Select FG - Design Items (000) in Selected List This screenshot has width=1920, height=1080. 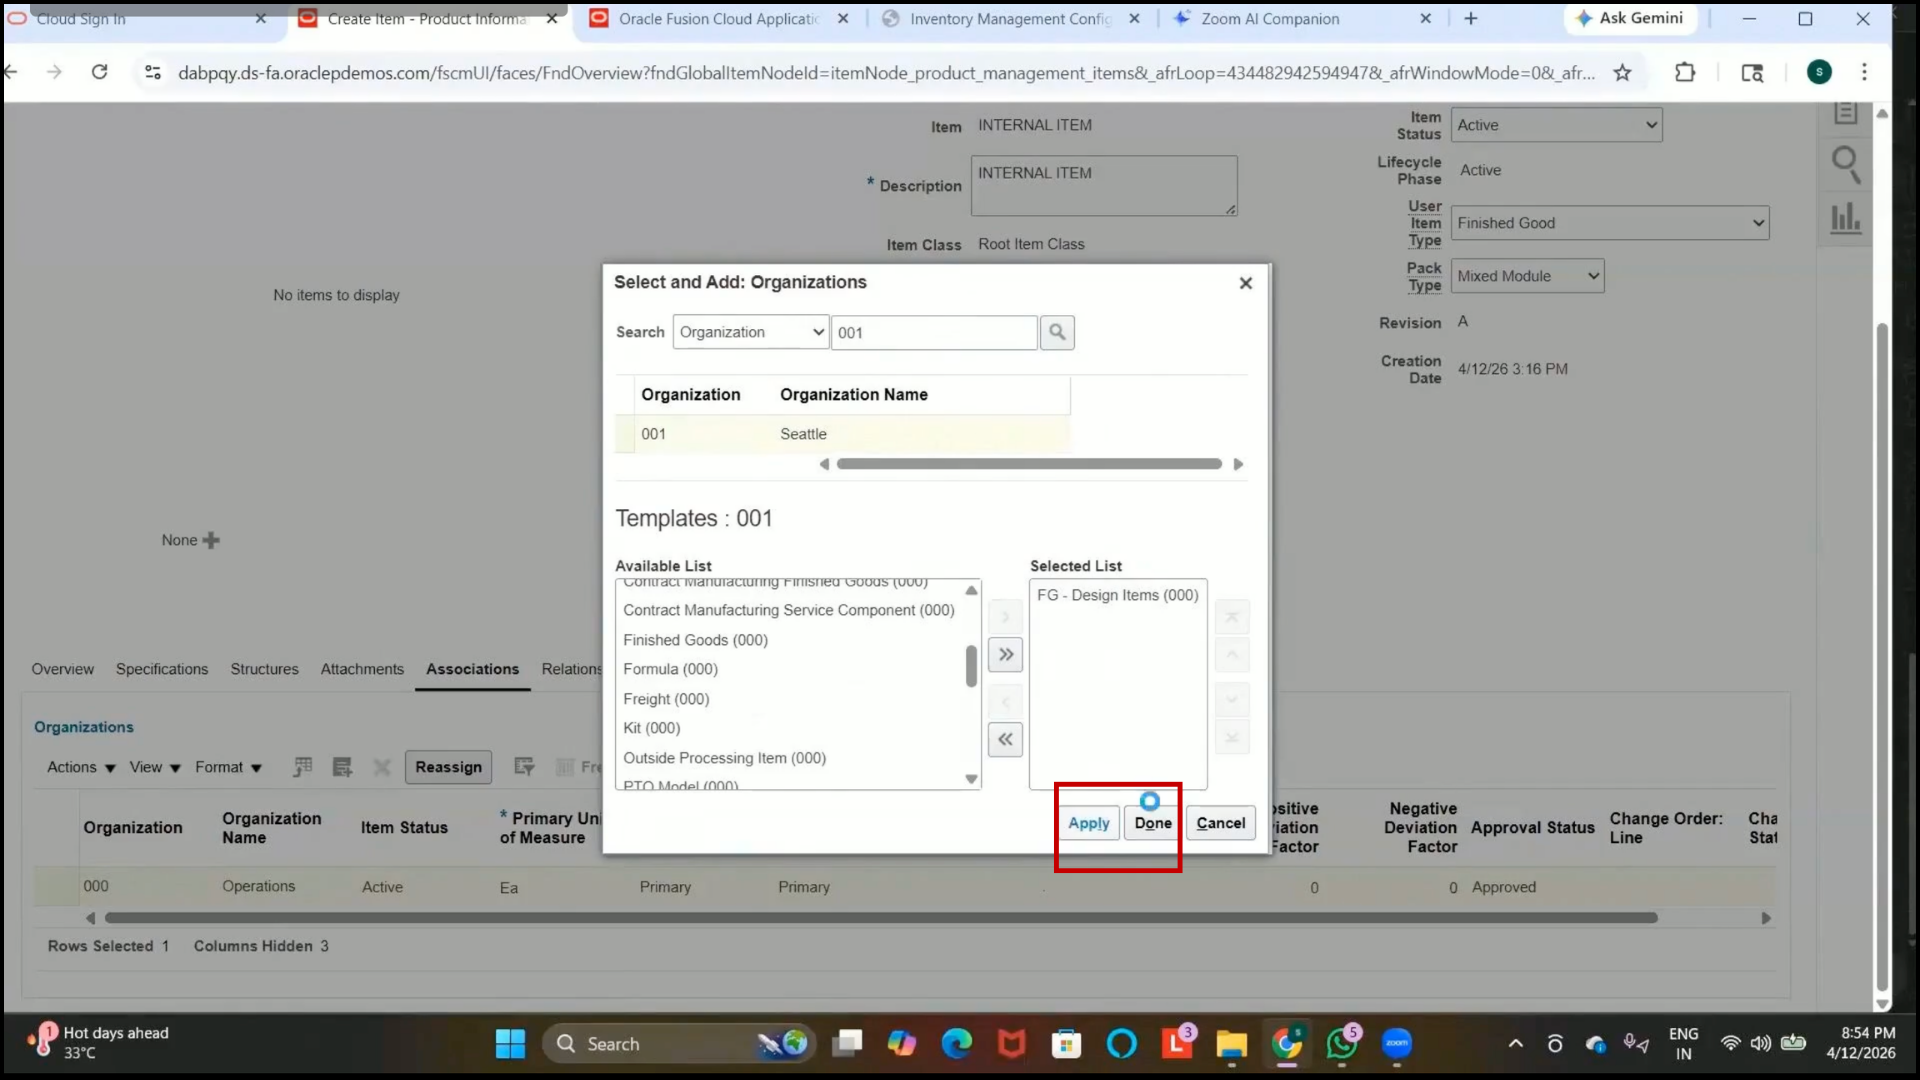[1117, 595]
